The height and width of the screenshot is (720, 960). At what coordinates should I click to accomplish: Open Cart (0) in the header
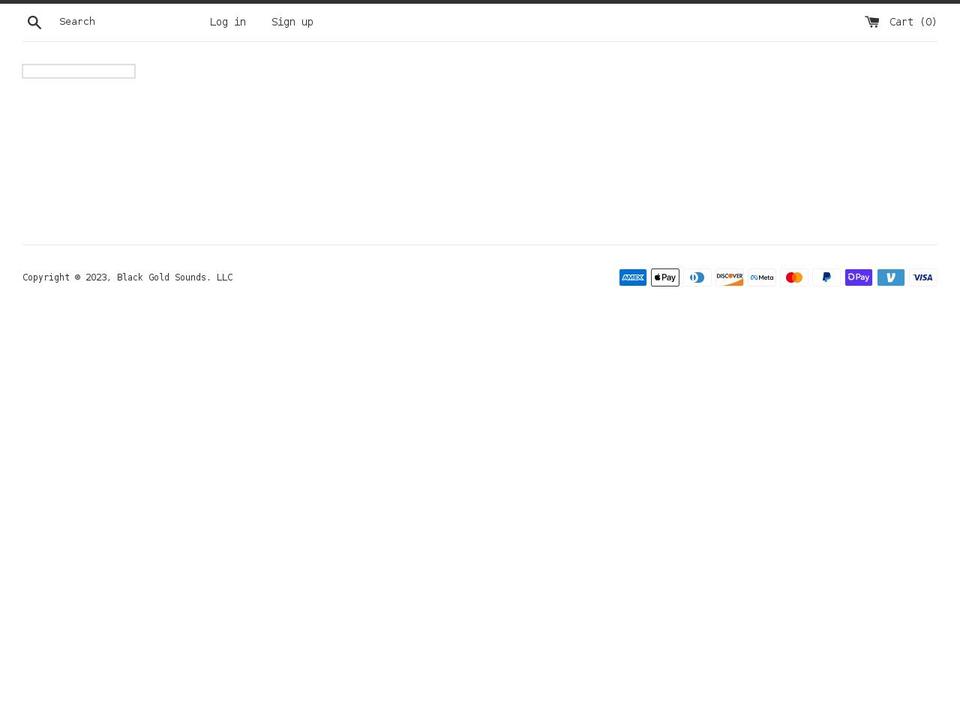[912, 21]
